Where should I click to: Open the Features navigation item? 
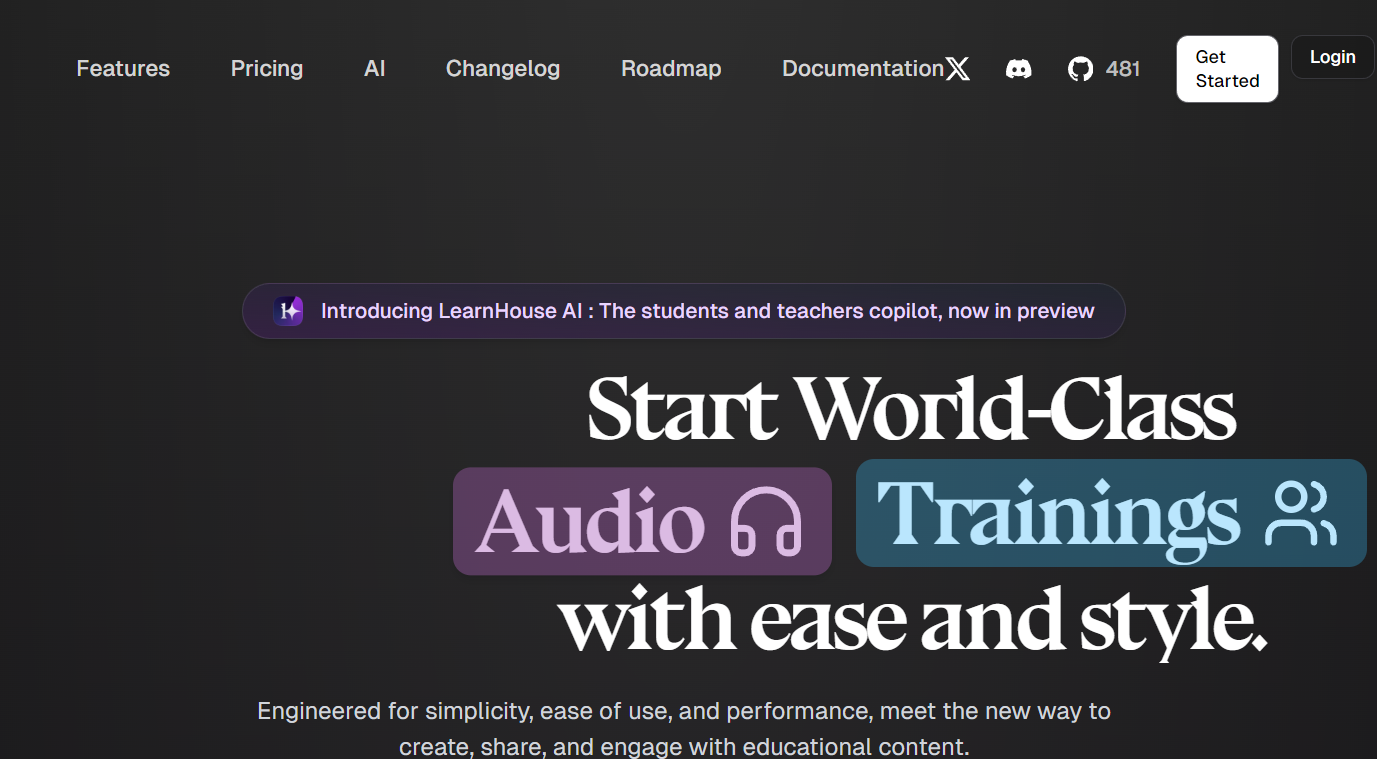pyautogui.click(x=122, y=68)
